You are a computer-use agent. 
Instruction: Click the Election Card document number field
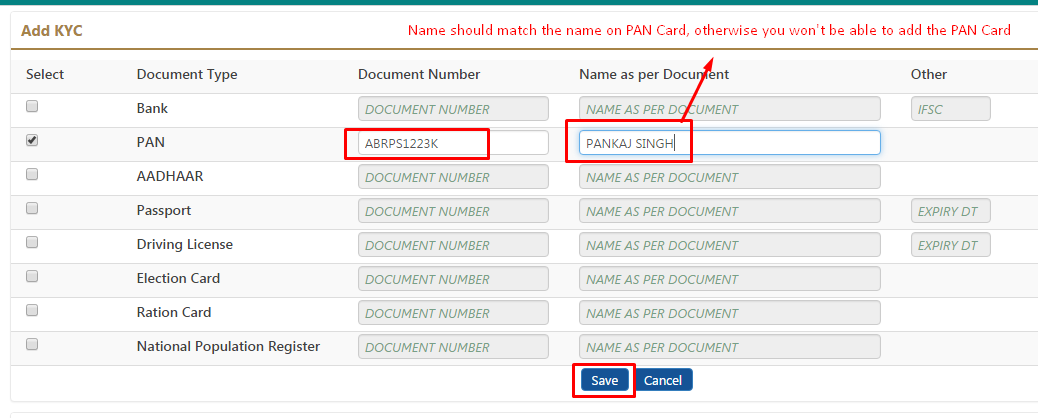click(453, 279)
